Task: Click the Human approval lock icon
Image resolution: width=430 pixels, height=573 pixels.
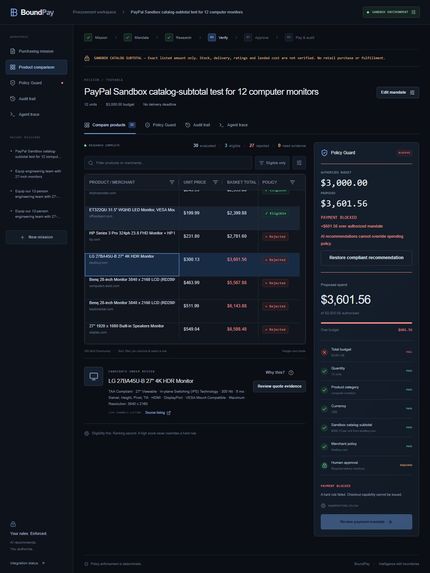Action: 324,465
